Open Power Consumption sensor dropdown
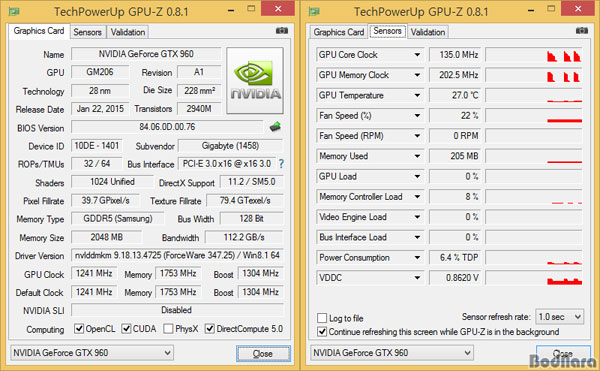This screenshot has height=371, width=600. click(x=417, y=257)
